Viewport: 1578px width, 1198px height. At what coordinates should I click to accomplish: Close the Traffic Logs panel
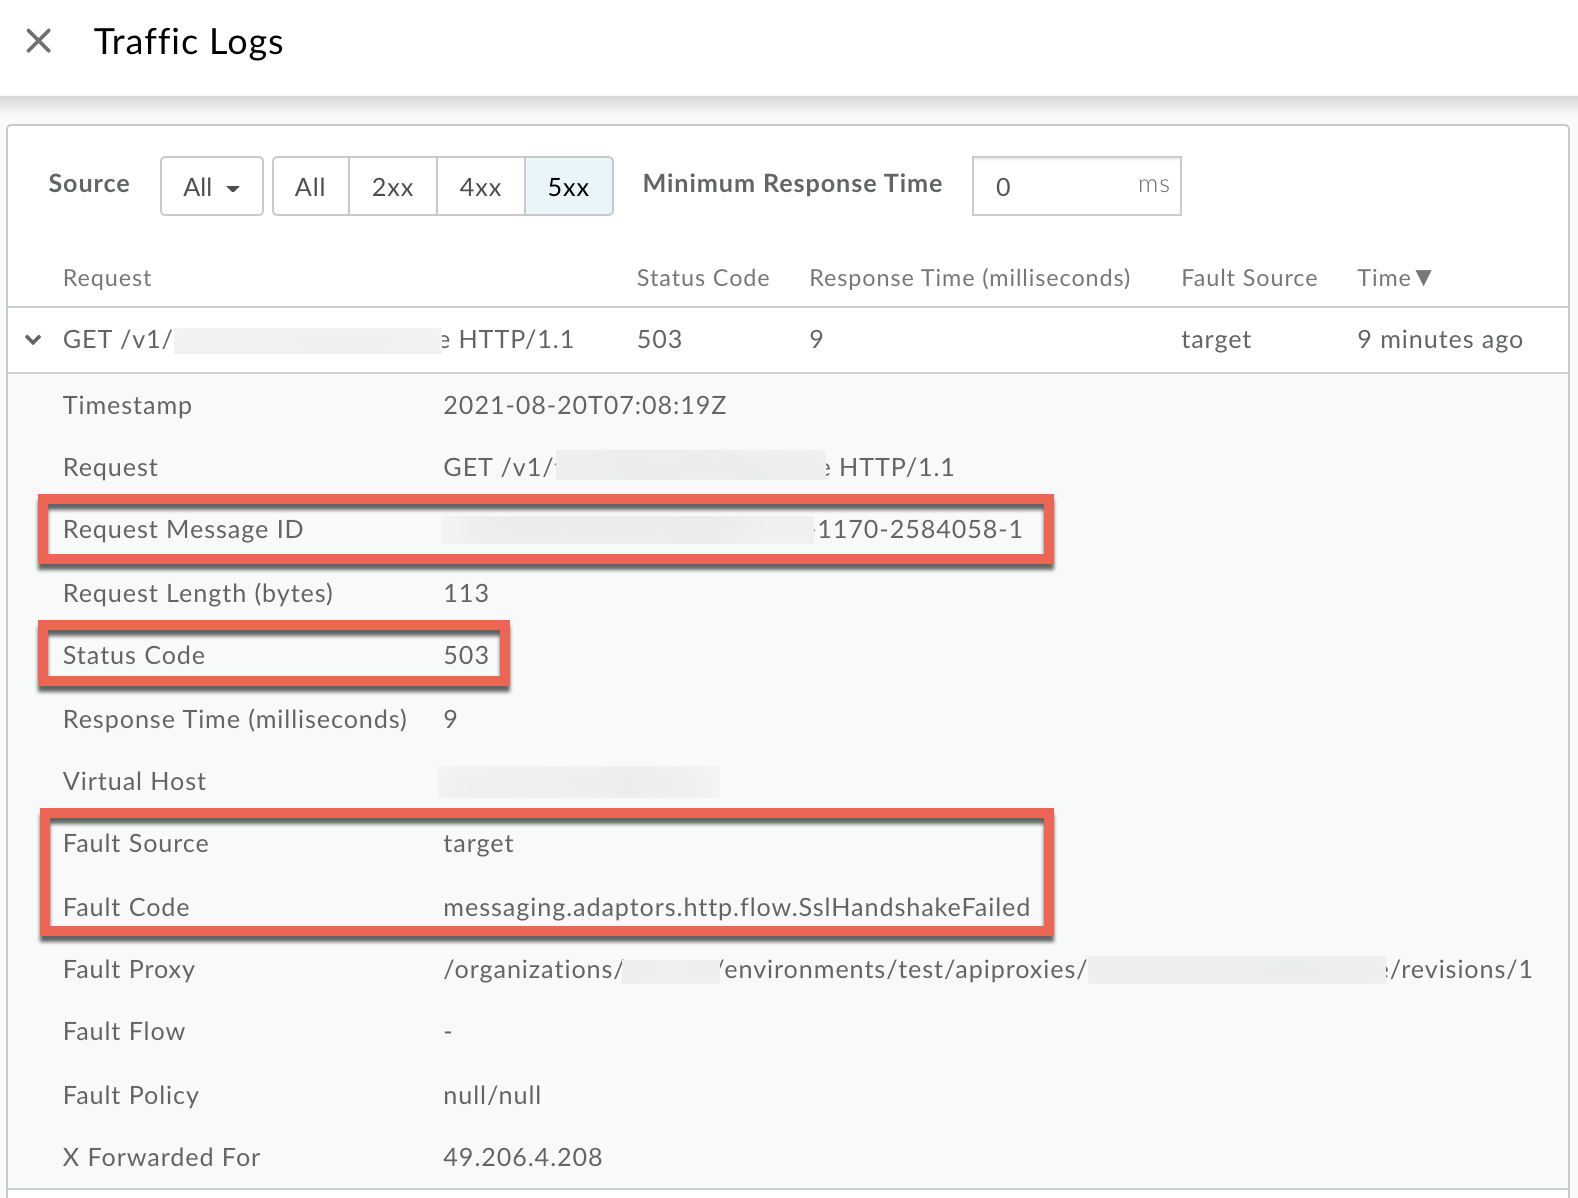tap(38, 41)
